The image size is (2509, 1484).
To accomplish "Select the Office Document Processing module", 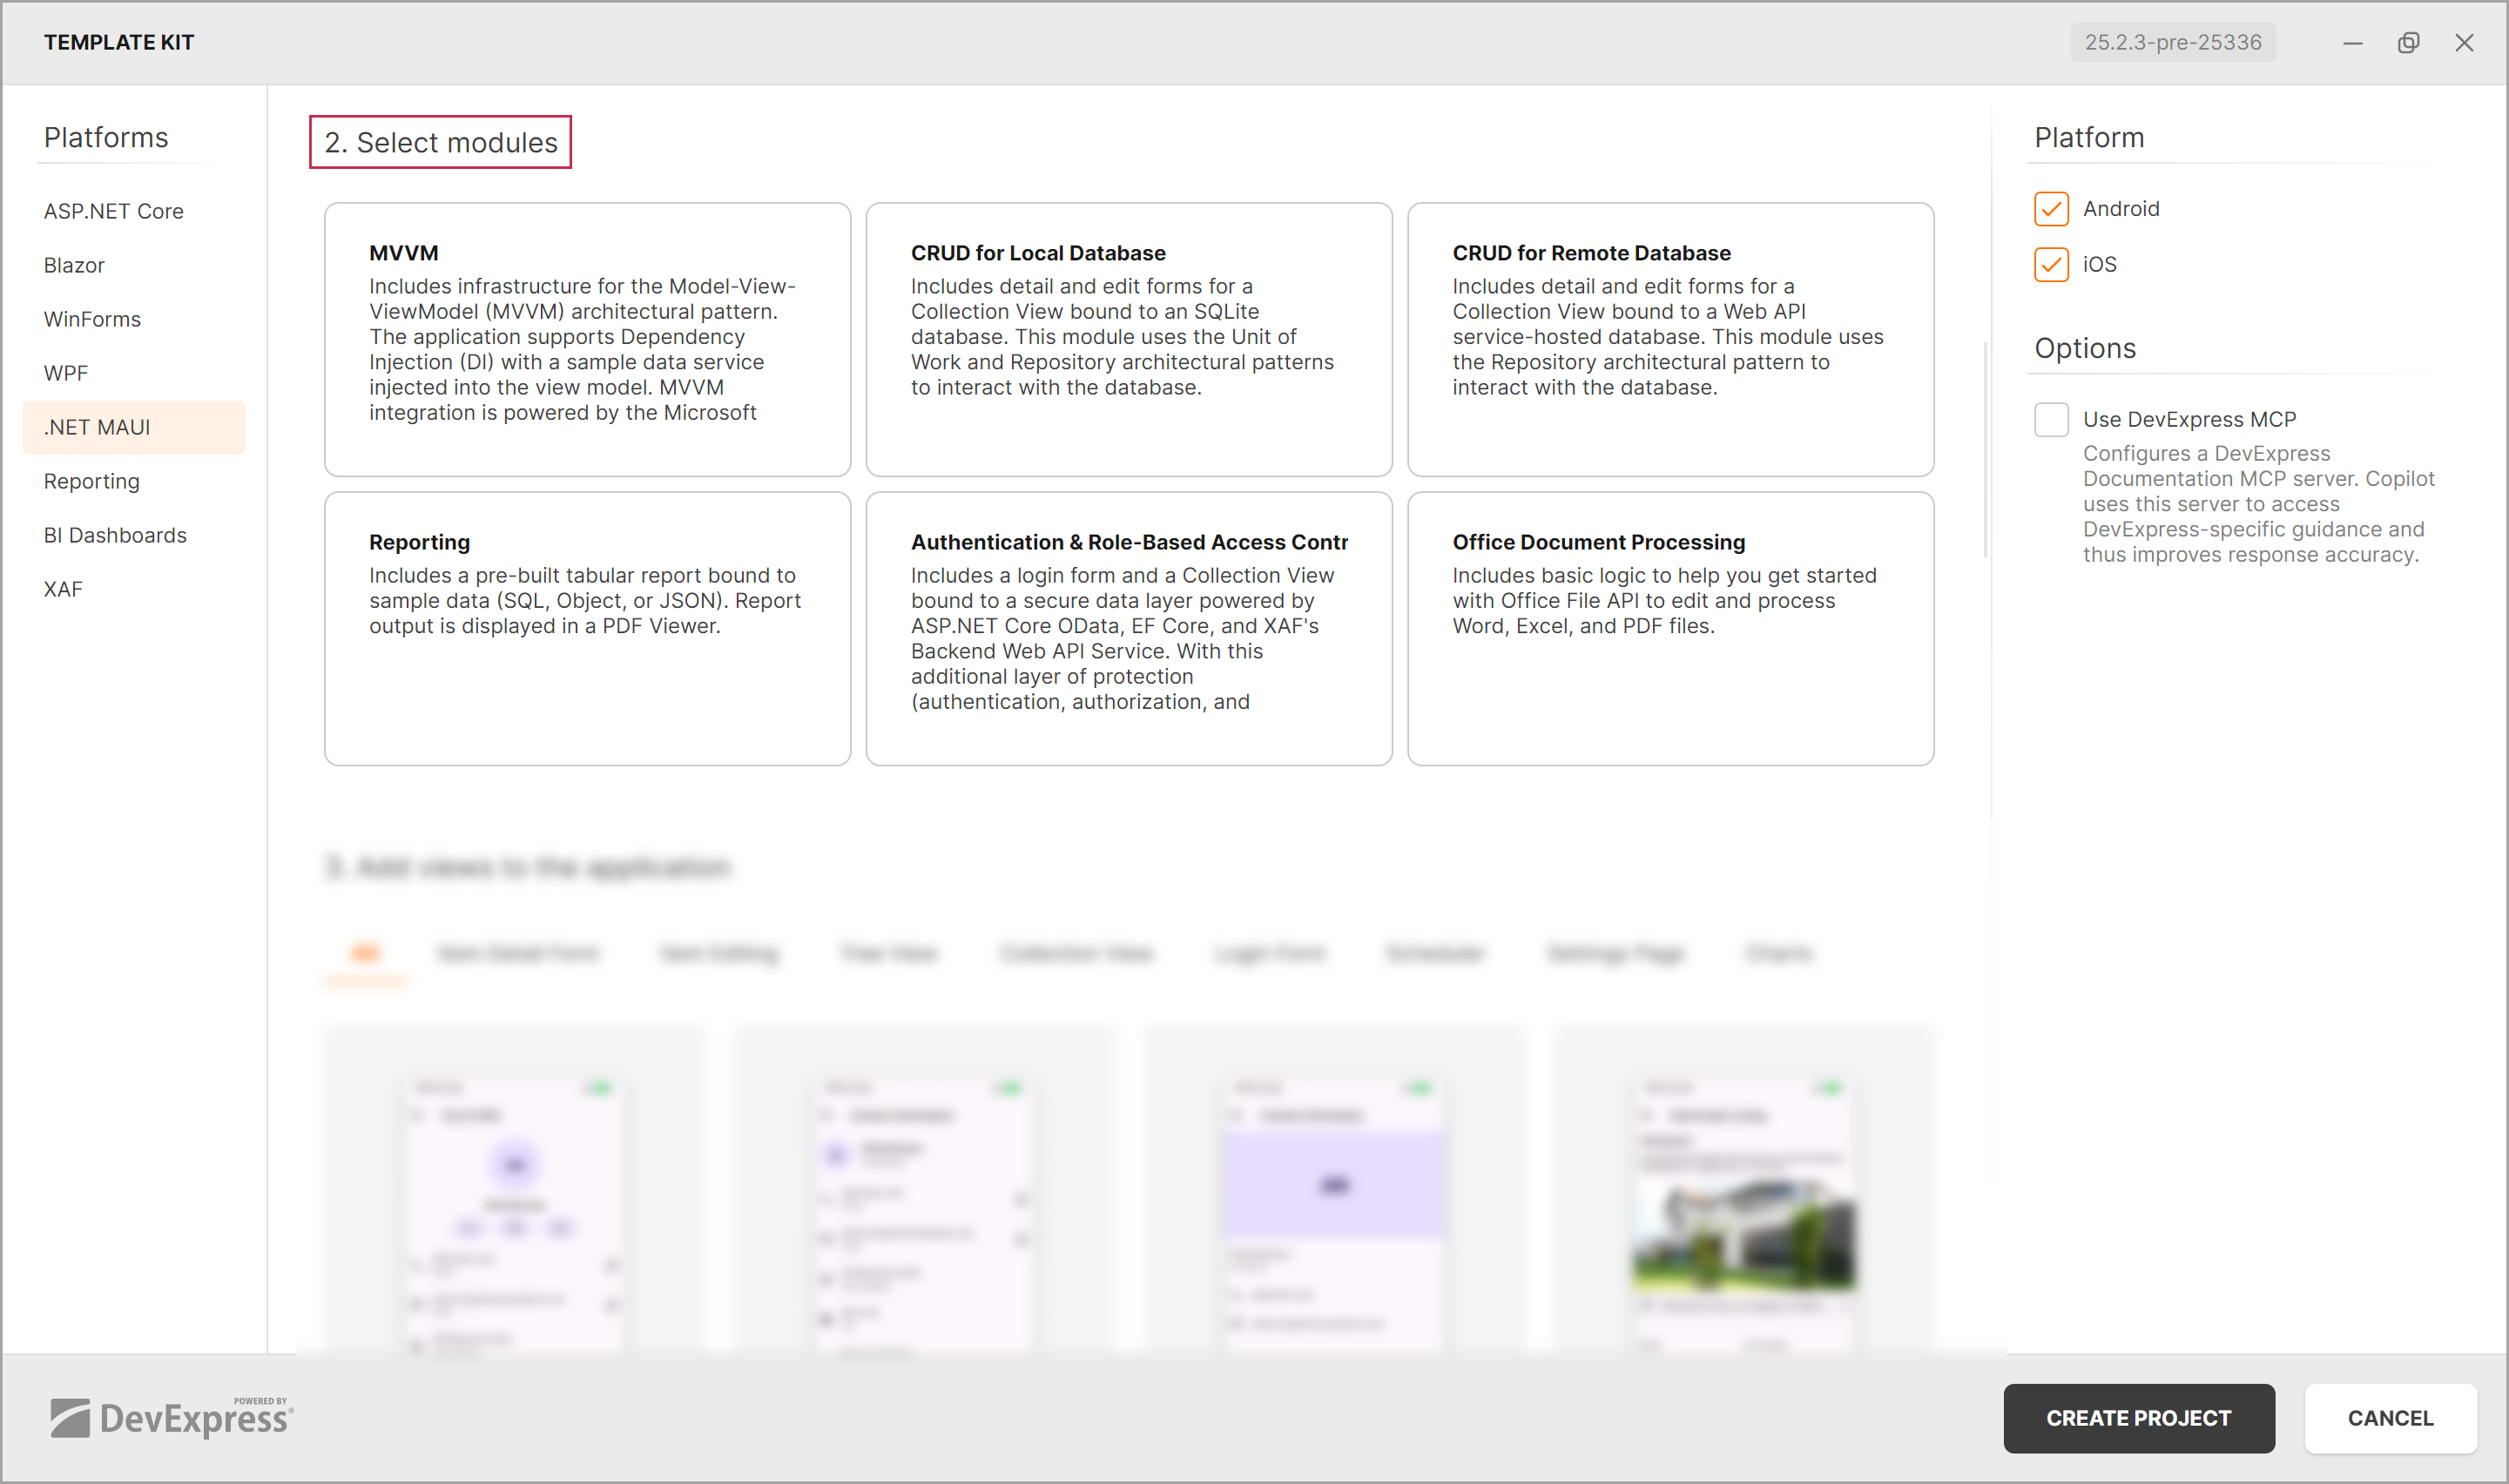I will tap(1669, 628).
